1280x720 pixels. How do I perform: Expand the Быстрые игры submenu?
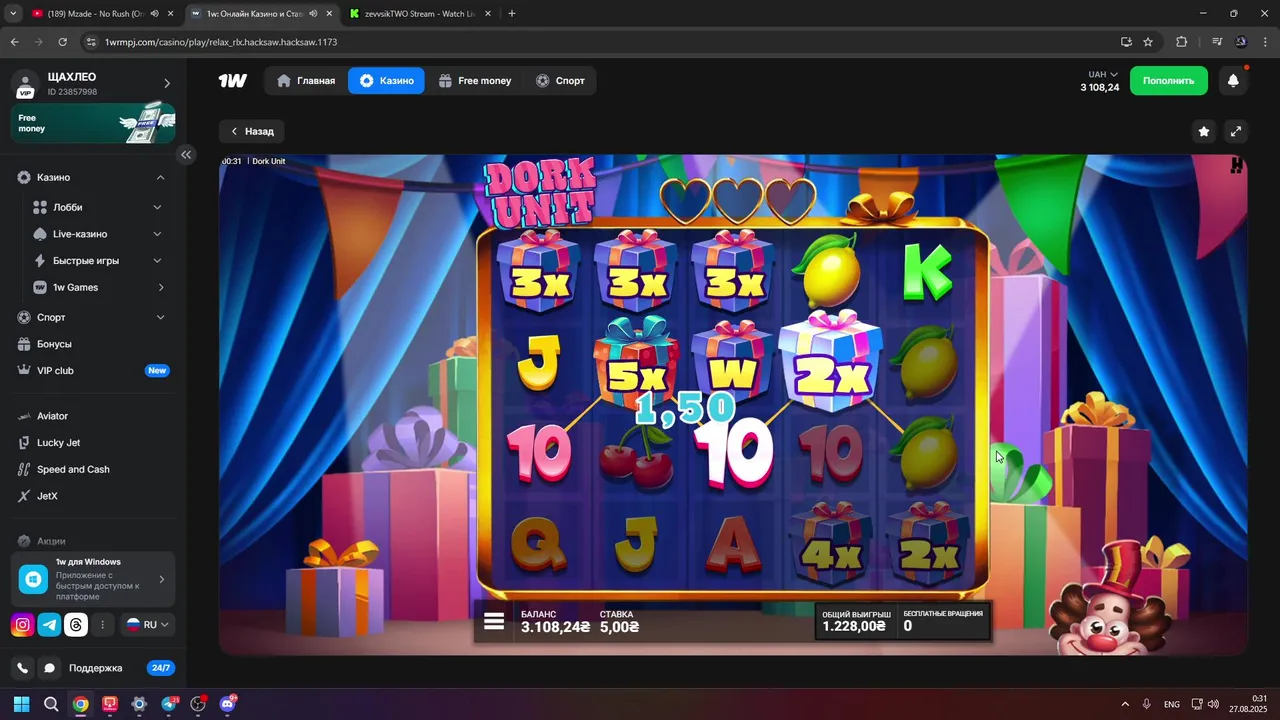pos(157,261)
